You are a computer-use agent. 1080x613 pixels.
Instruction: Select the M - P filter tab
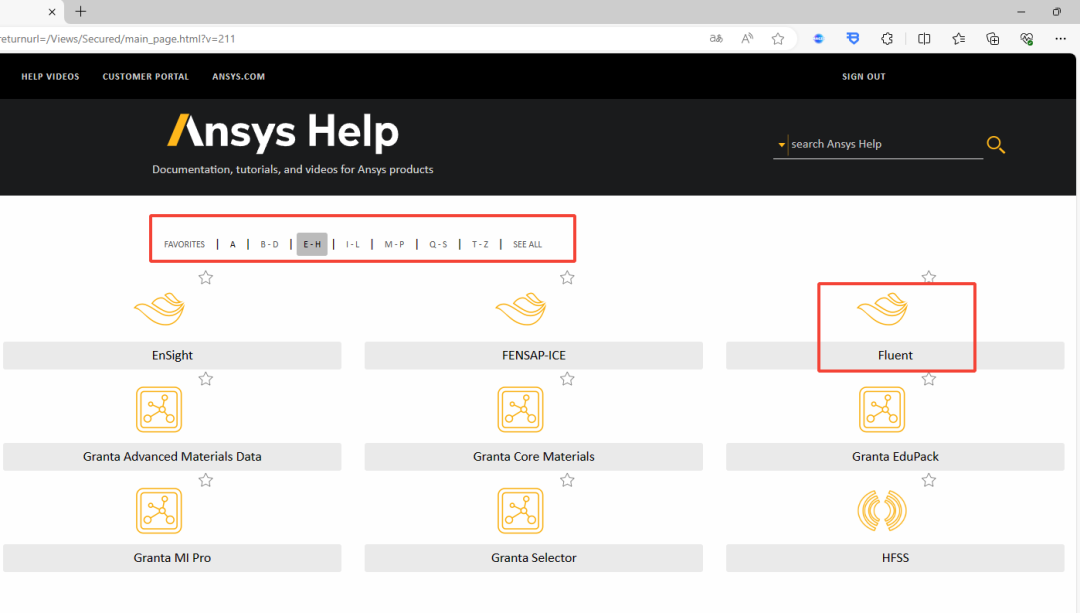(395, 245)
